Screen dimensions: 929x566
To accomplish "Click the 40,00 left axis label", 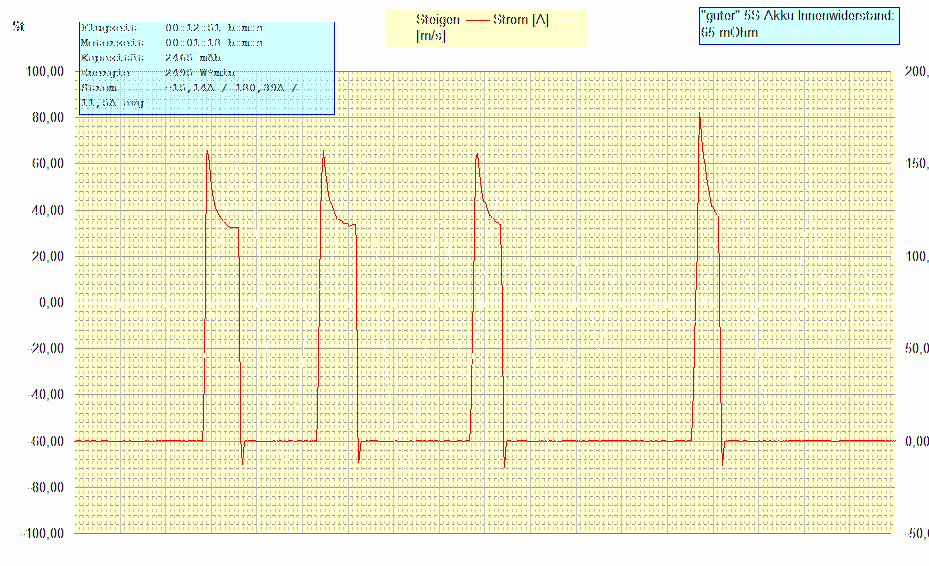I will (x=47, y=210).
